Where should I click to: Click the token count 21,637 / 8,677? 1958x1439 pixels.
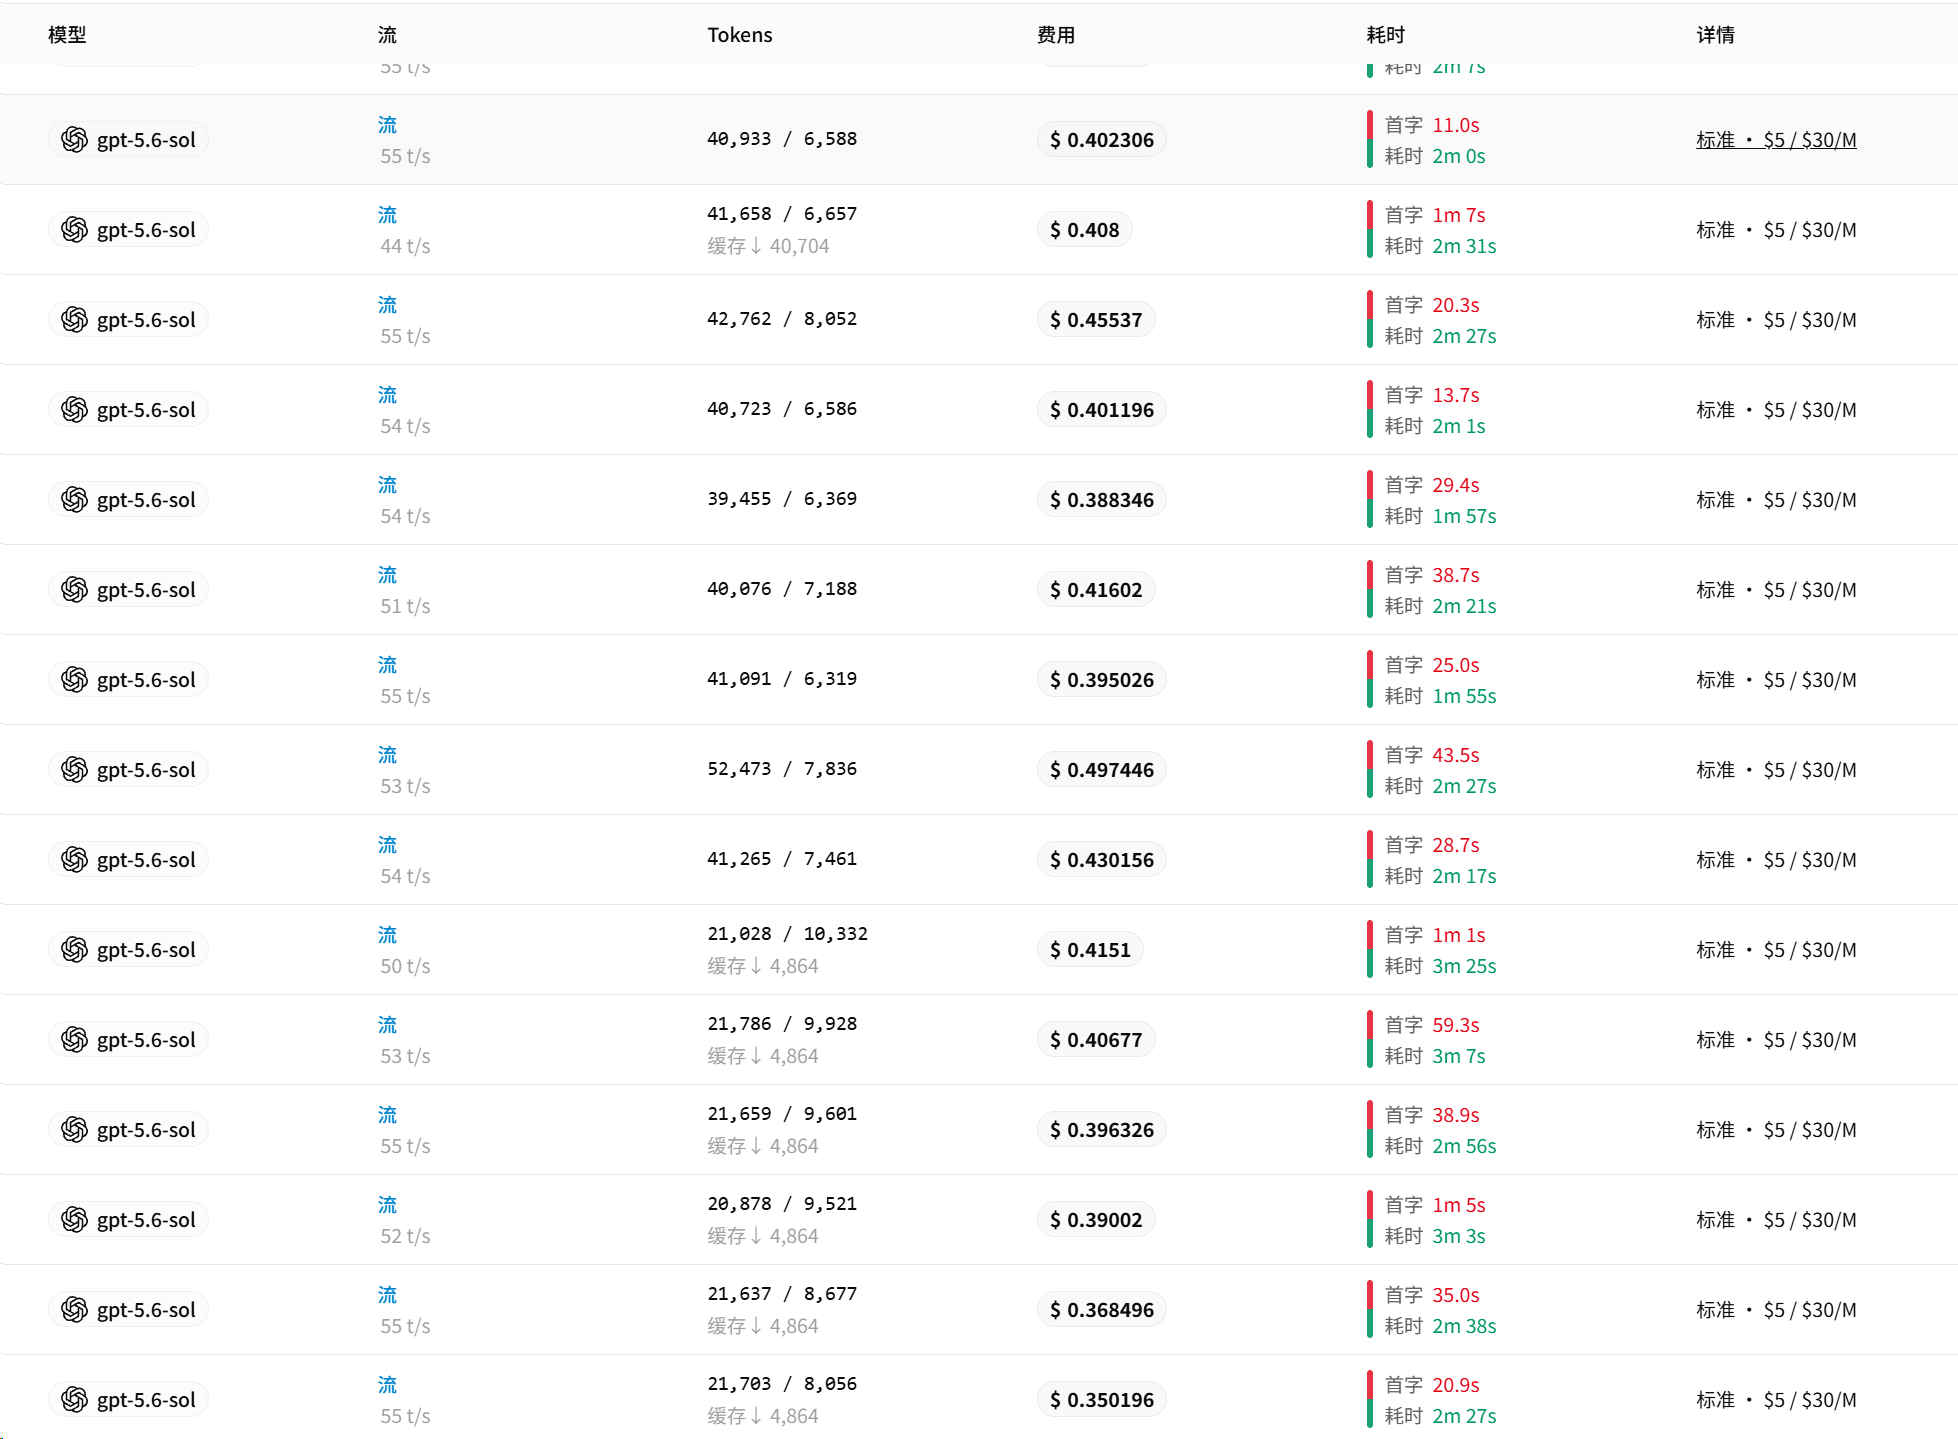click(x=782, y=1294)
